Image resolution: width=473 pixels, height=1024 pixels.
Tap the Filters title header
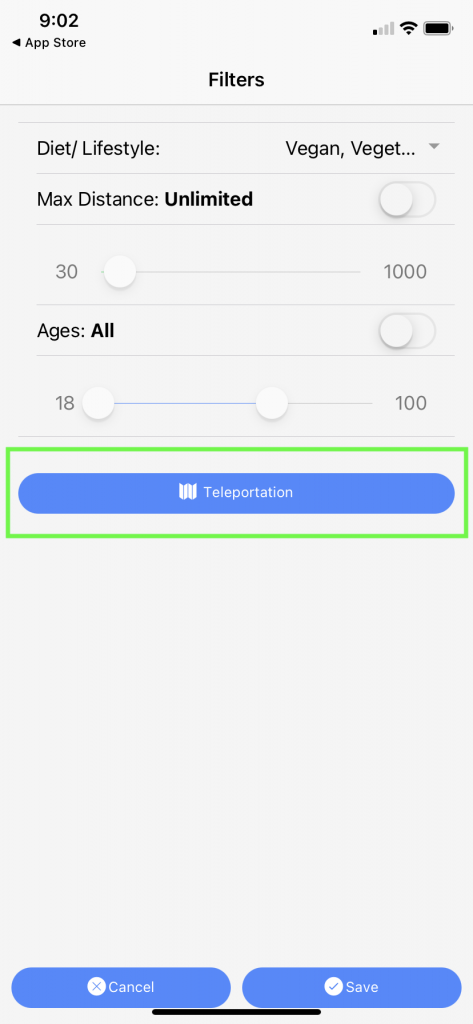click(236, 80)
